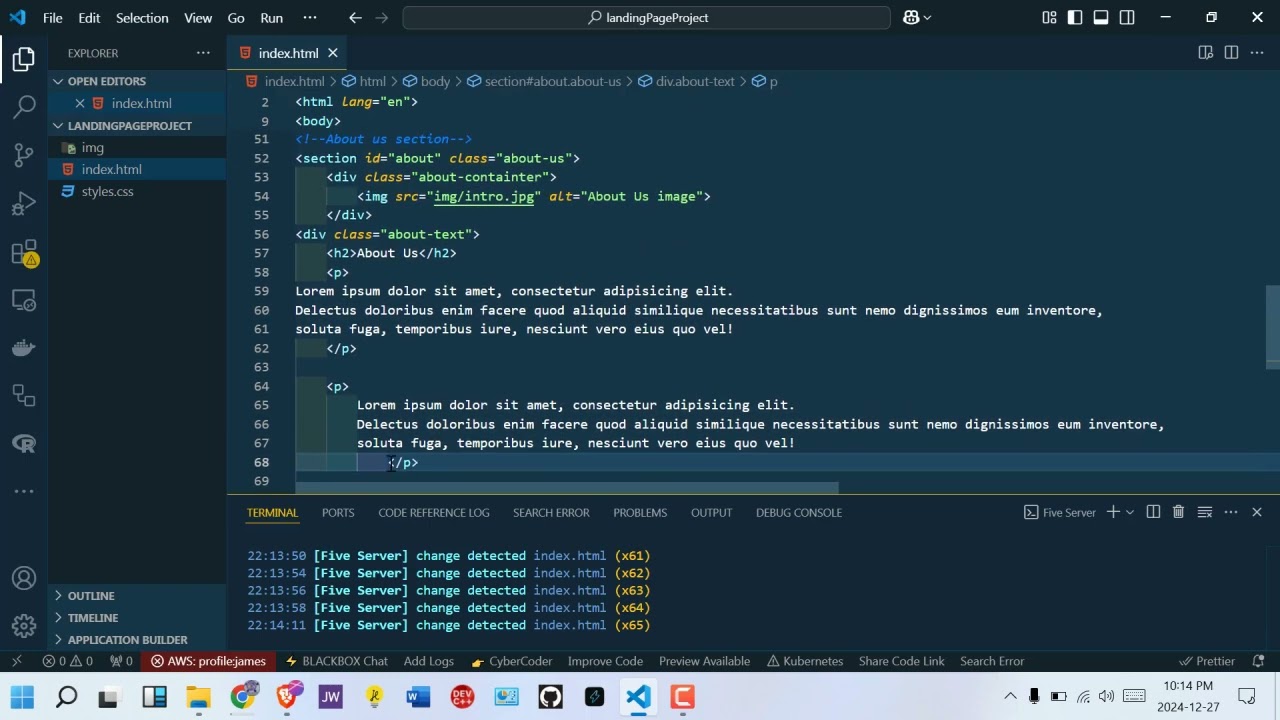
Task: Split the editor to the right
Action: click(1231, 53)
